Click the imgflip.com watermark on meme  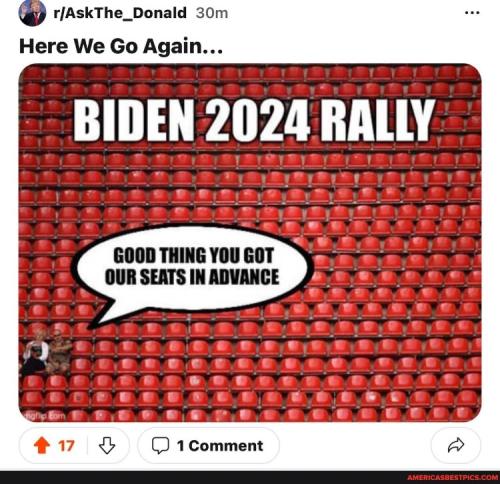coord(45,415)
